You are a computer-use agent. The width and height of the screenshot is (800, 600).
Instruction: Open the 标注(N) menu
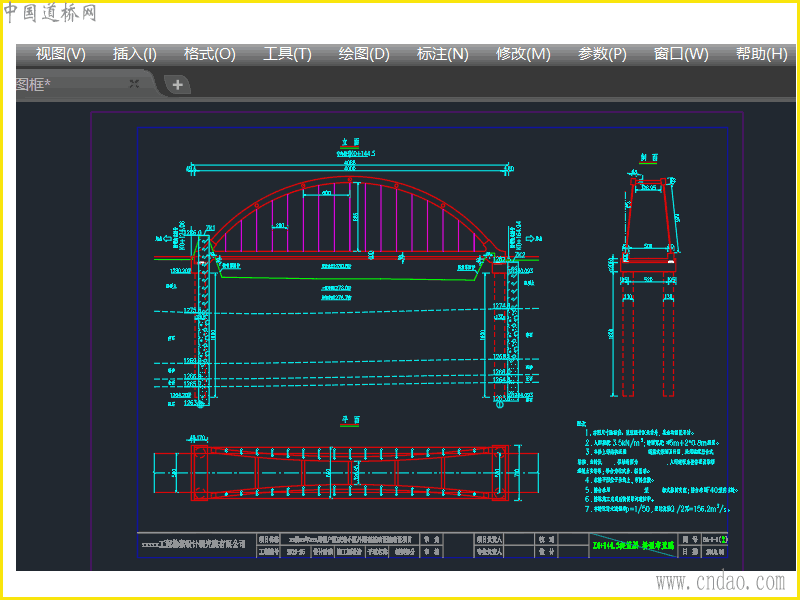click(442, 54)
